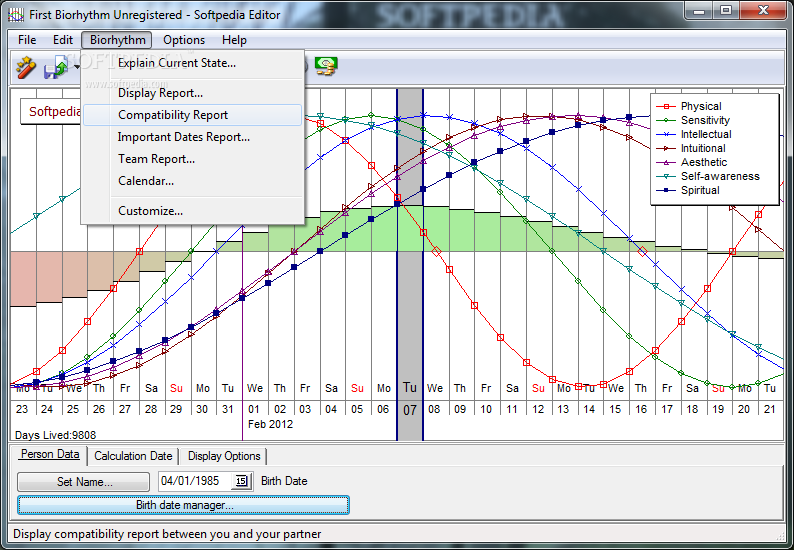Switch to the Display Options tab
Viewport: 794px width, 550px height.
tap(224, 456)
